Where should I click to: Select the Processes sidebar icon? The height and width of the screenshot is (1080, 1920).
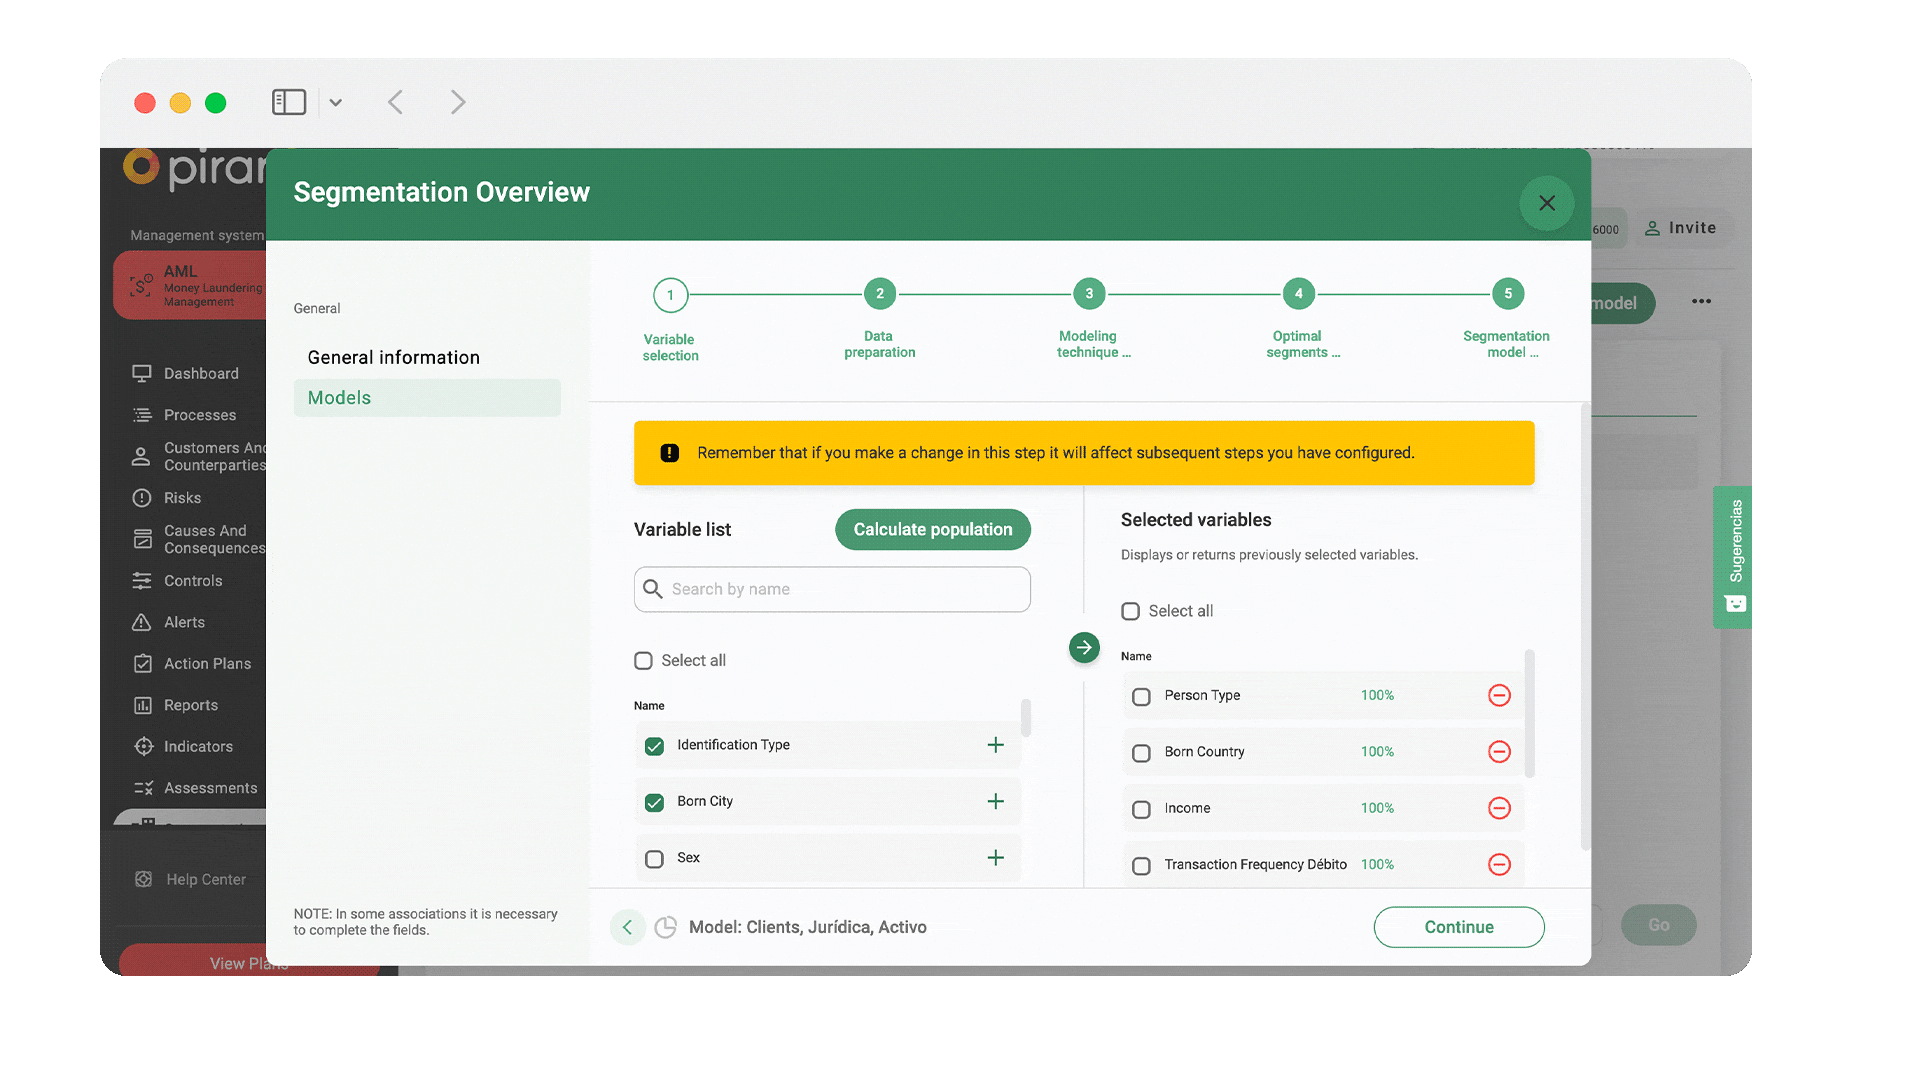click(144, 415)
